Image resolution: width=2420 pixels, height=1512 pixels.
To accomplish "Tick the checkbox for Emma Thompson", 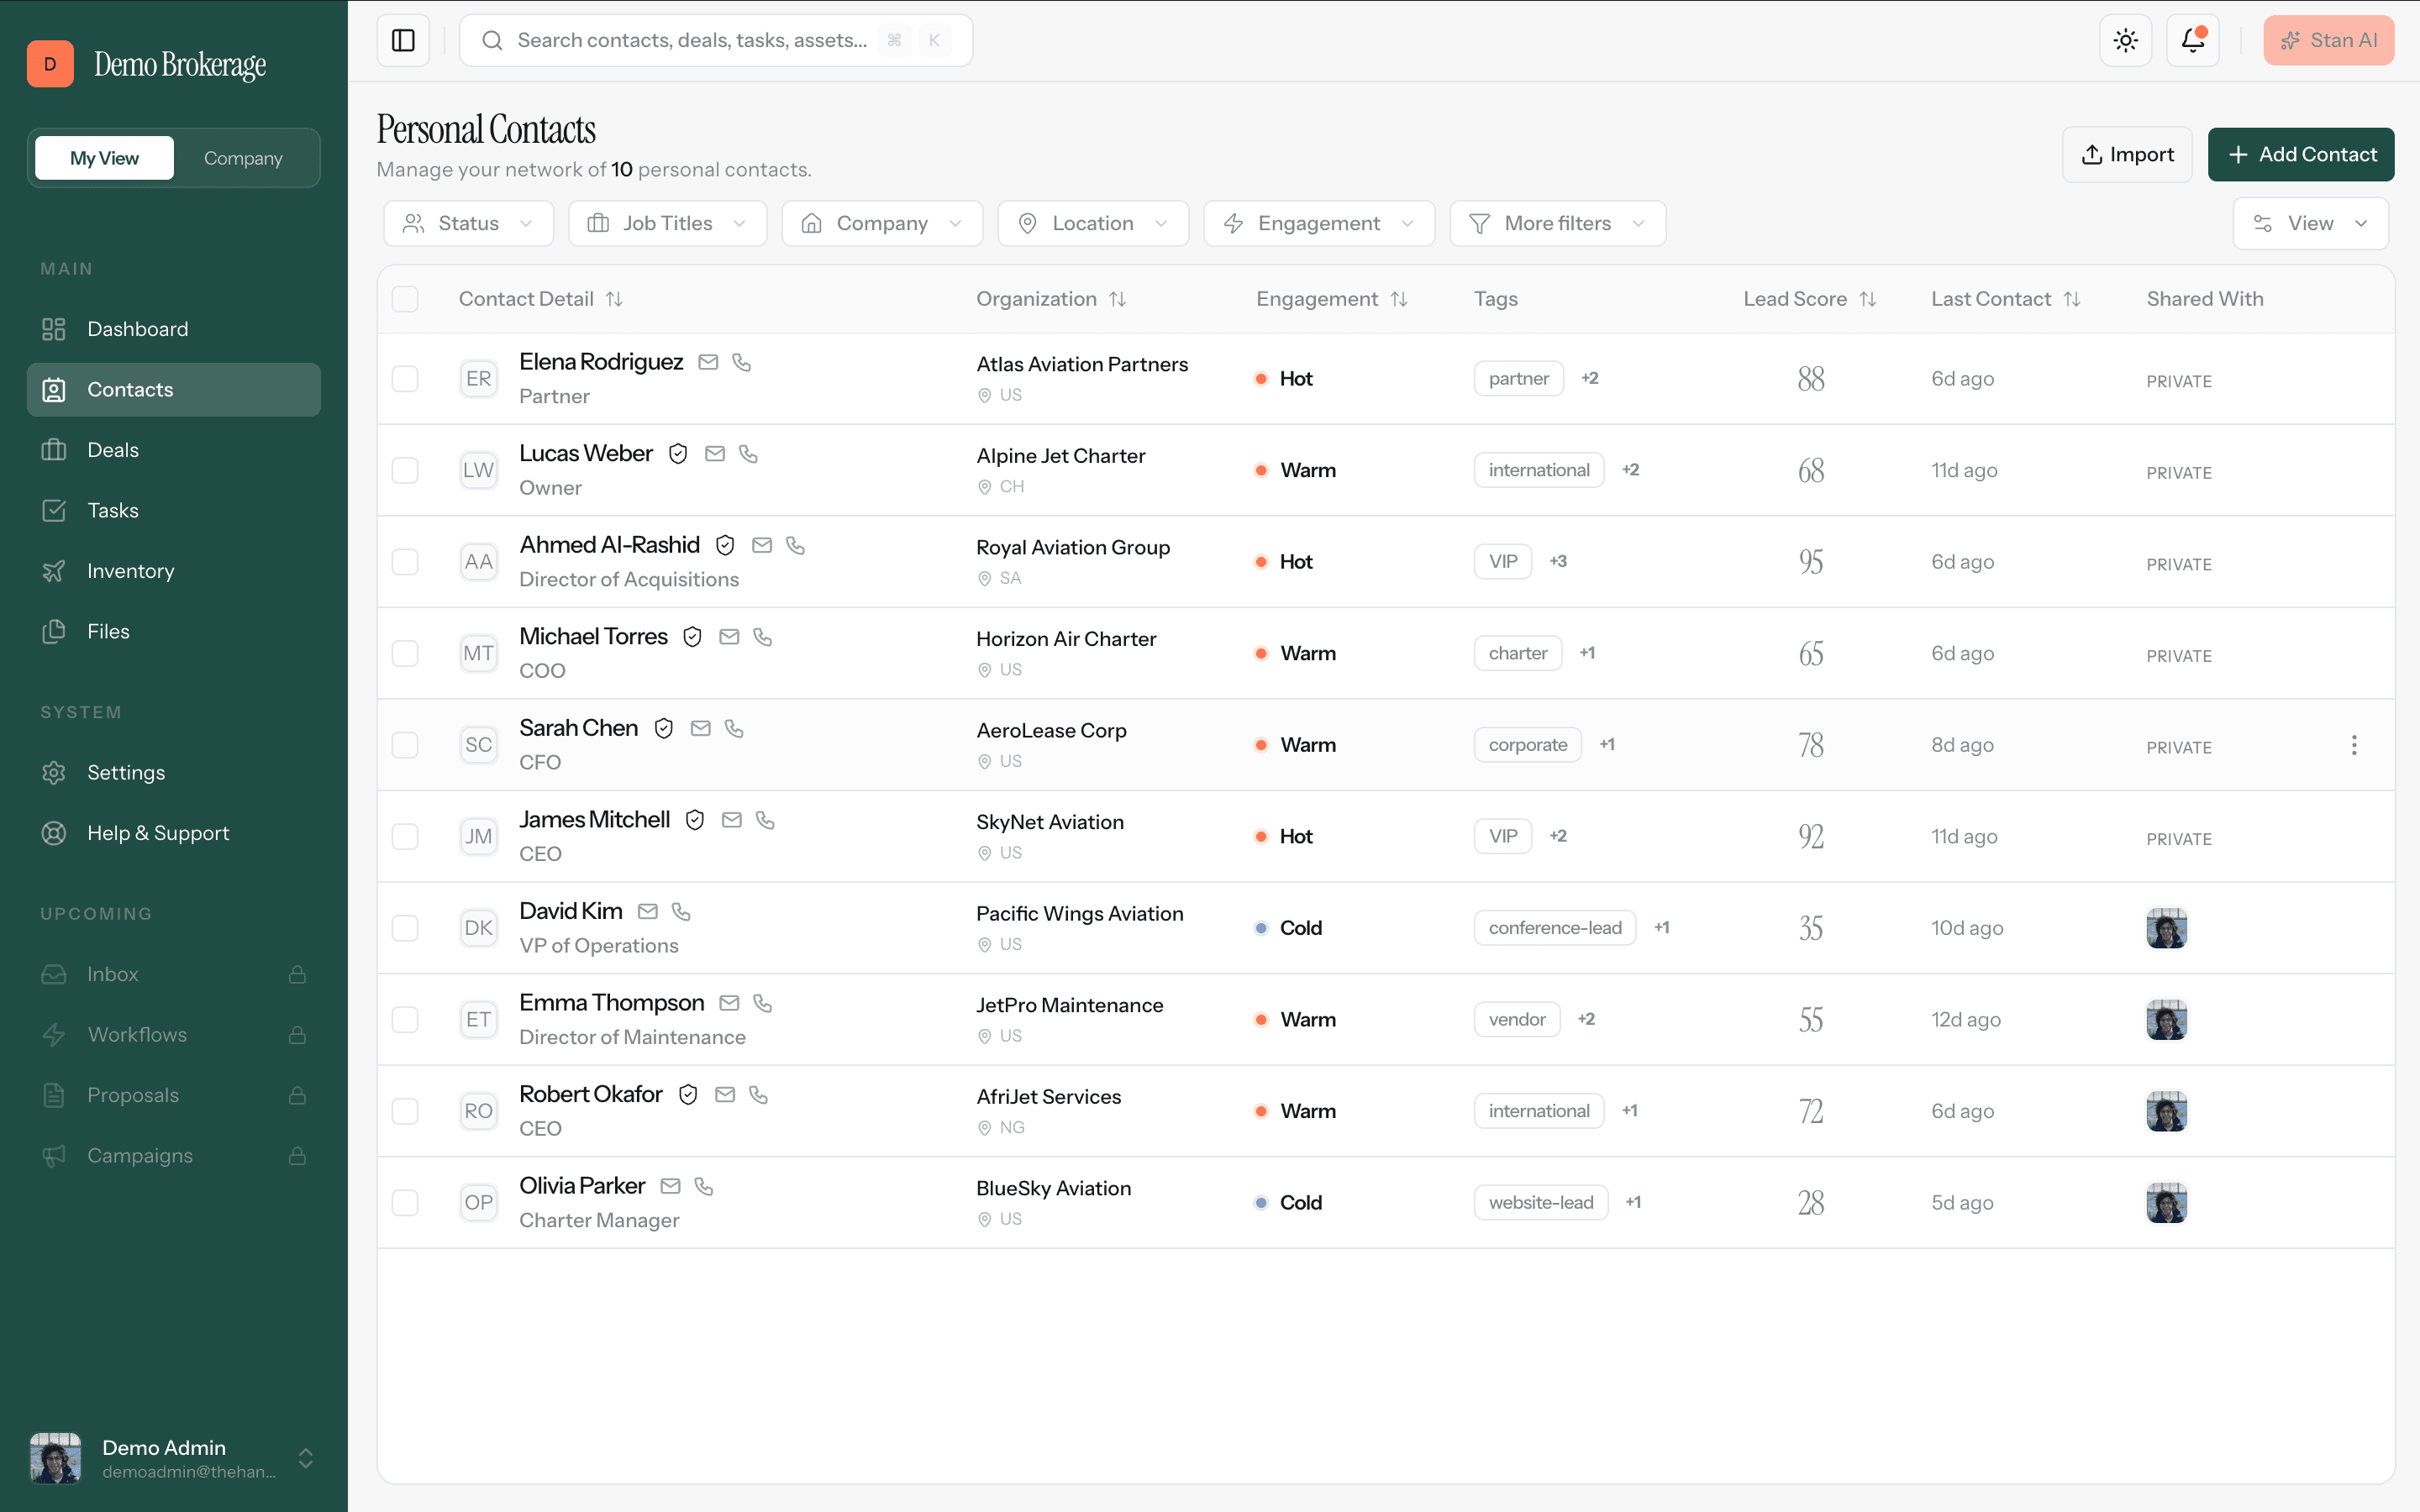I will [405, 1020].
